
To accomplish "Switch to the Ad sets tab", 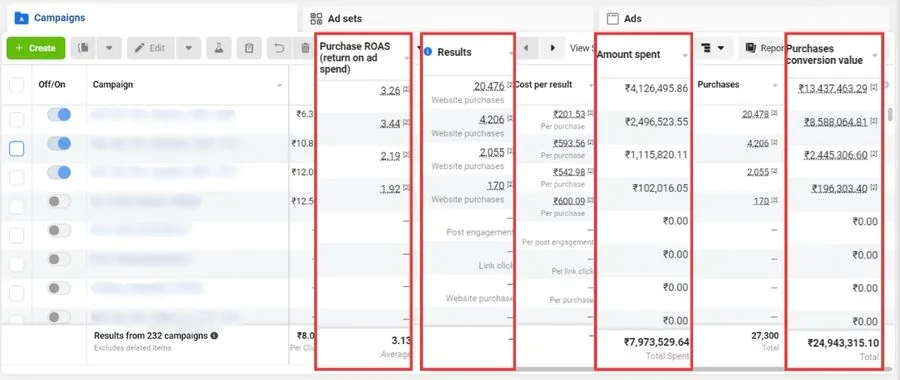I will 448,18.
